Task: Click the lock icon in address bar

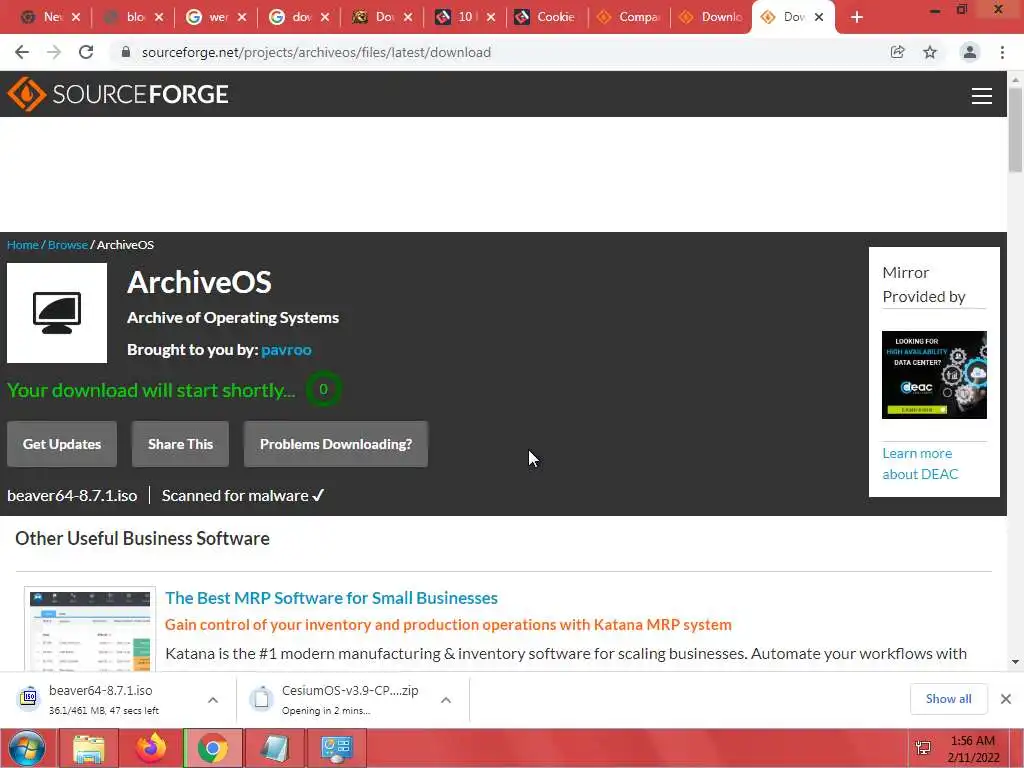Action: [126, 52]
